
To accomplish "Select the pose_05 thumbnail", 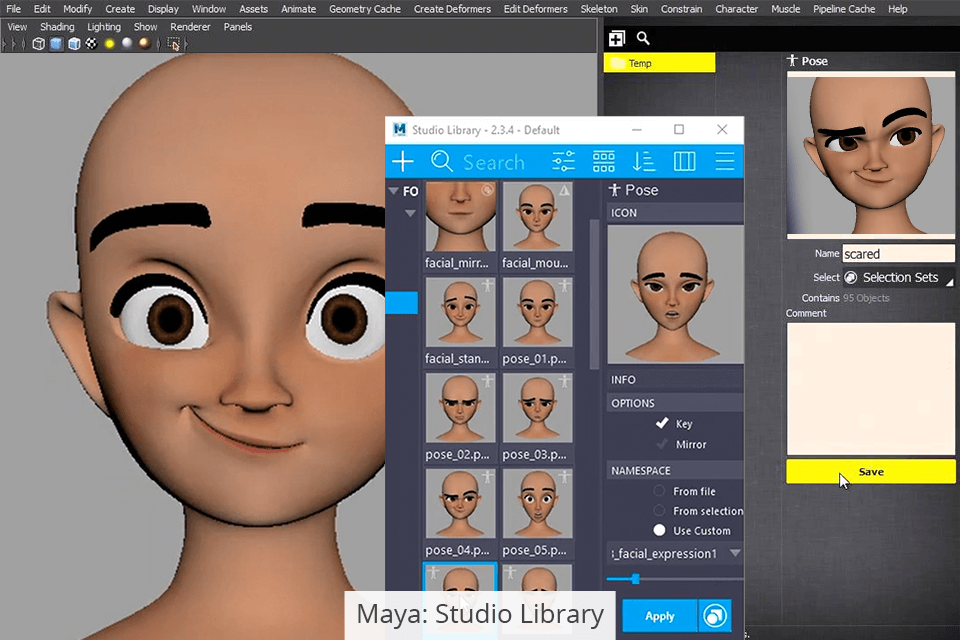I will (x=537, y=503).
